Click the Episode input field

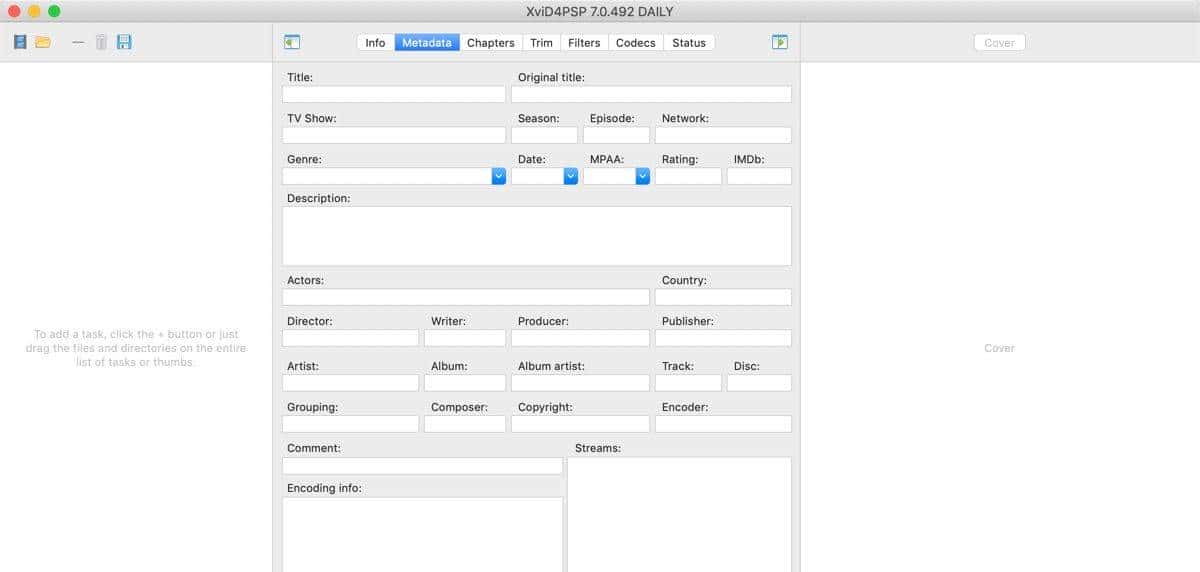pyautogui.click(x=616, y=135)
